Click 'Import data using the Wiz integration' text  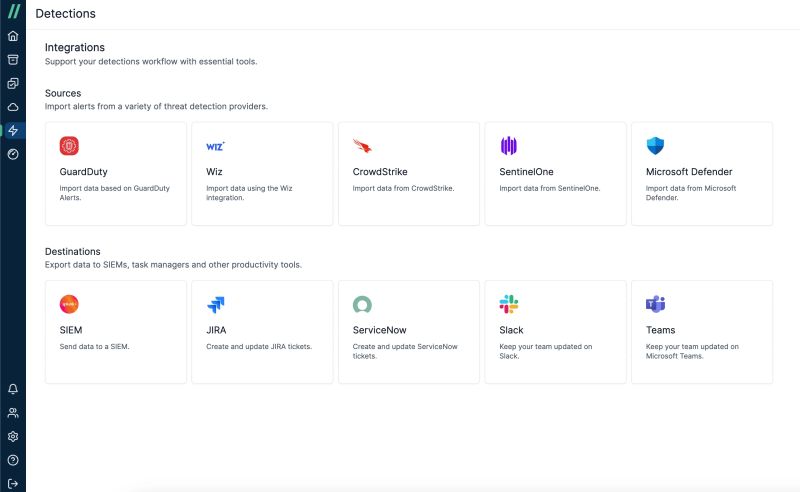249,193
